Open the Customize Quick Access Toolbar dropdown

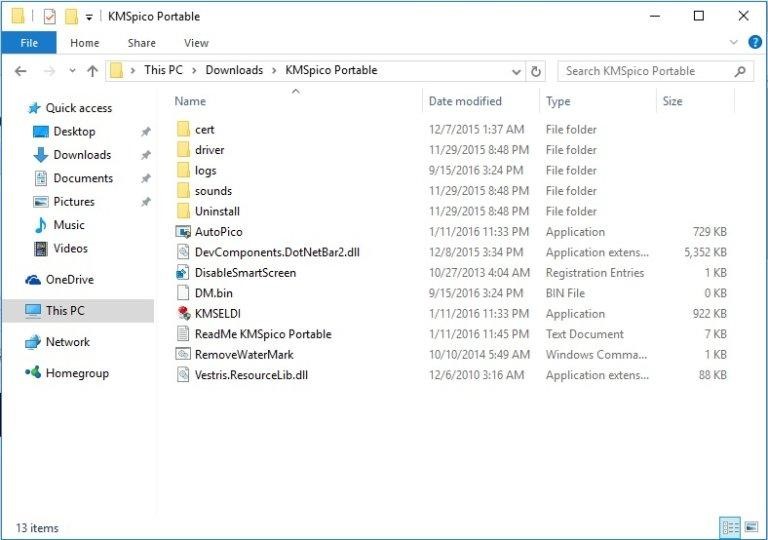[89, 17]
